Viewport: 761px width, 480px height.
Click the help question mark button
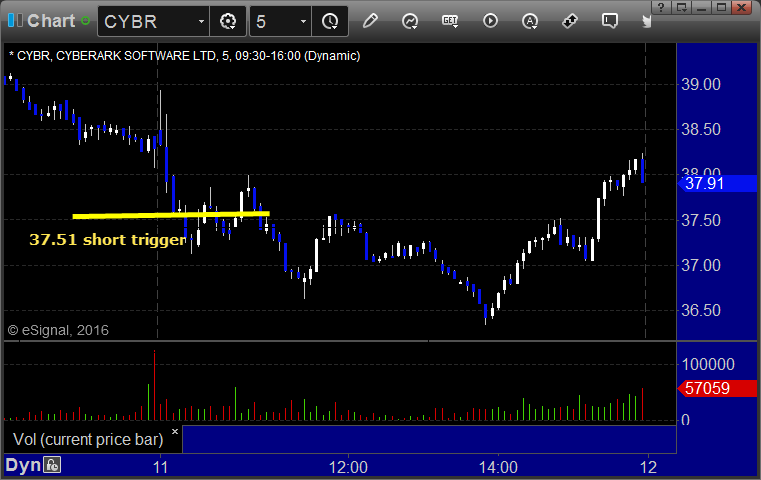coord(661,7)
